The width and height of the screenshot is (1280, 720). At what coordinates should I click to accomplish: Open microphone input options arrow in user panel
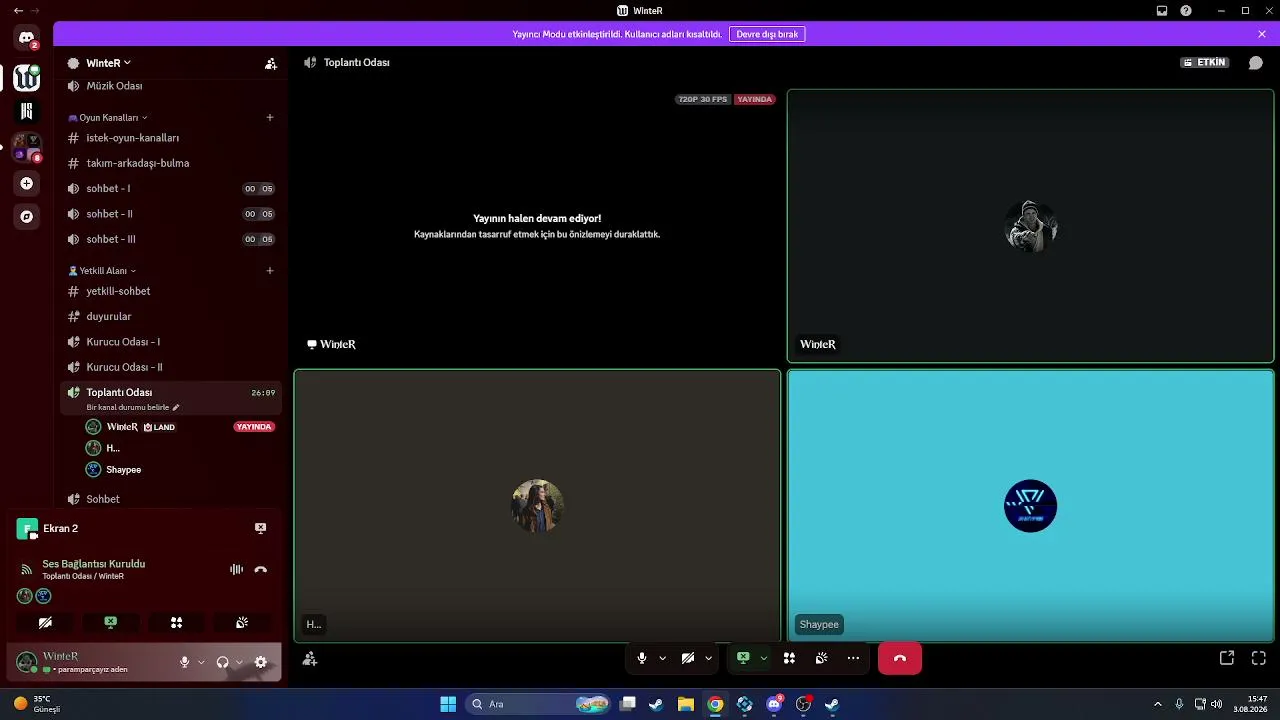201,662
